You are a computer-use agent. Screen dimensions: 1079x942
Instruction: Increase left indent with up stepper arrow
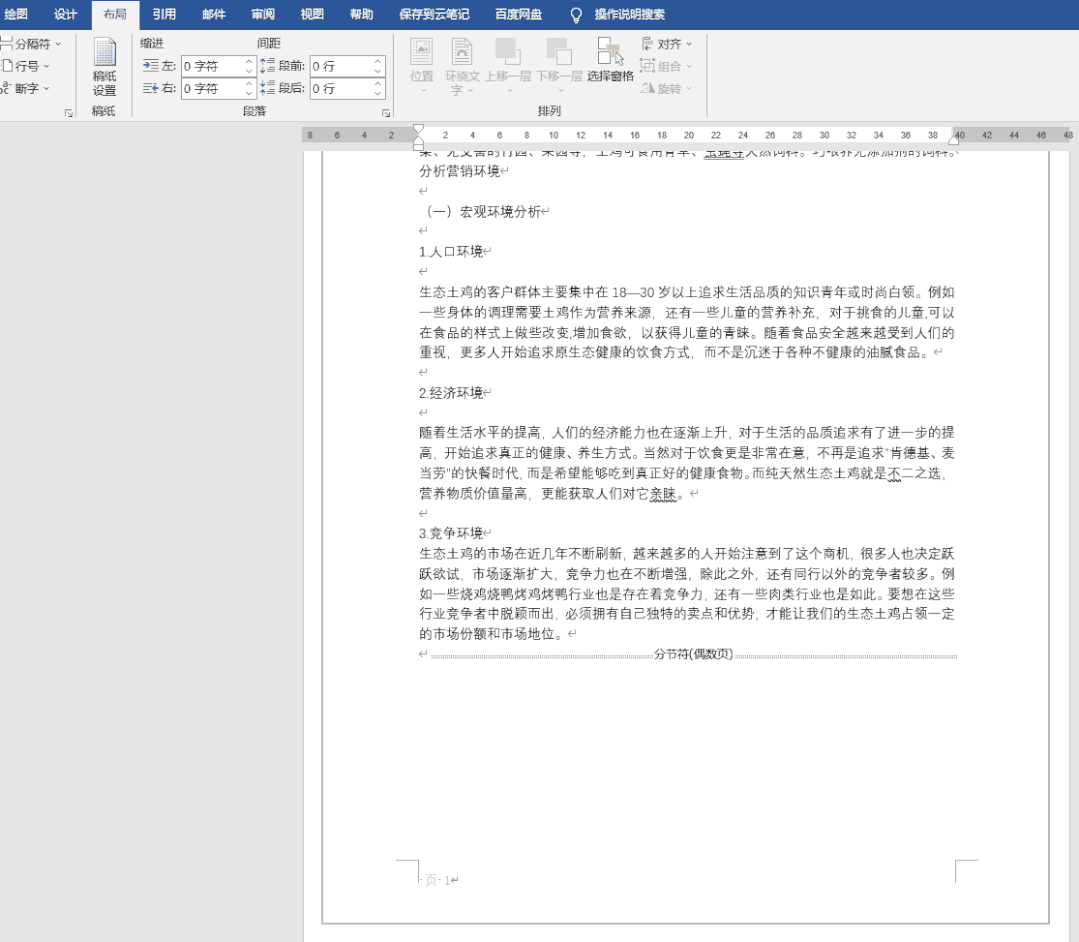[x=249, y=62]
